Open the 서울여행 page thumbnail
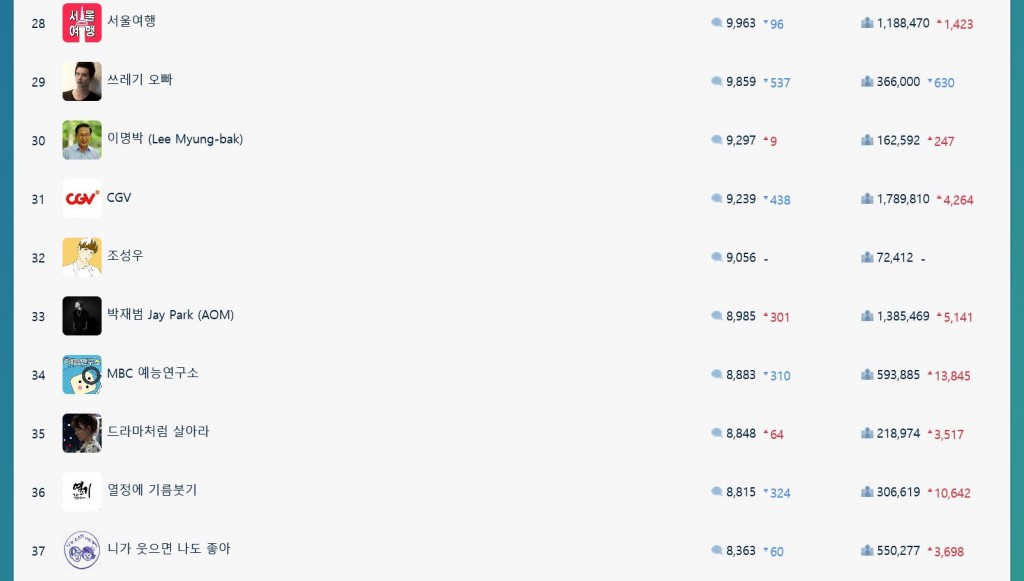Viewport: 1024px width, 581px height. click(x=82, y=23)
